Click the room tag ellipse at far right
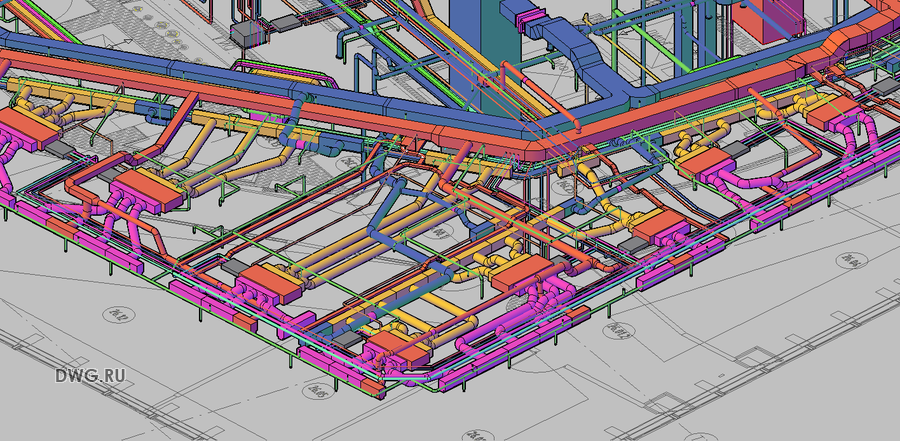This screenshot has width=900, height=441. (851, 261)
